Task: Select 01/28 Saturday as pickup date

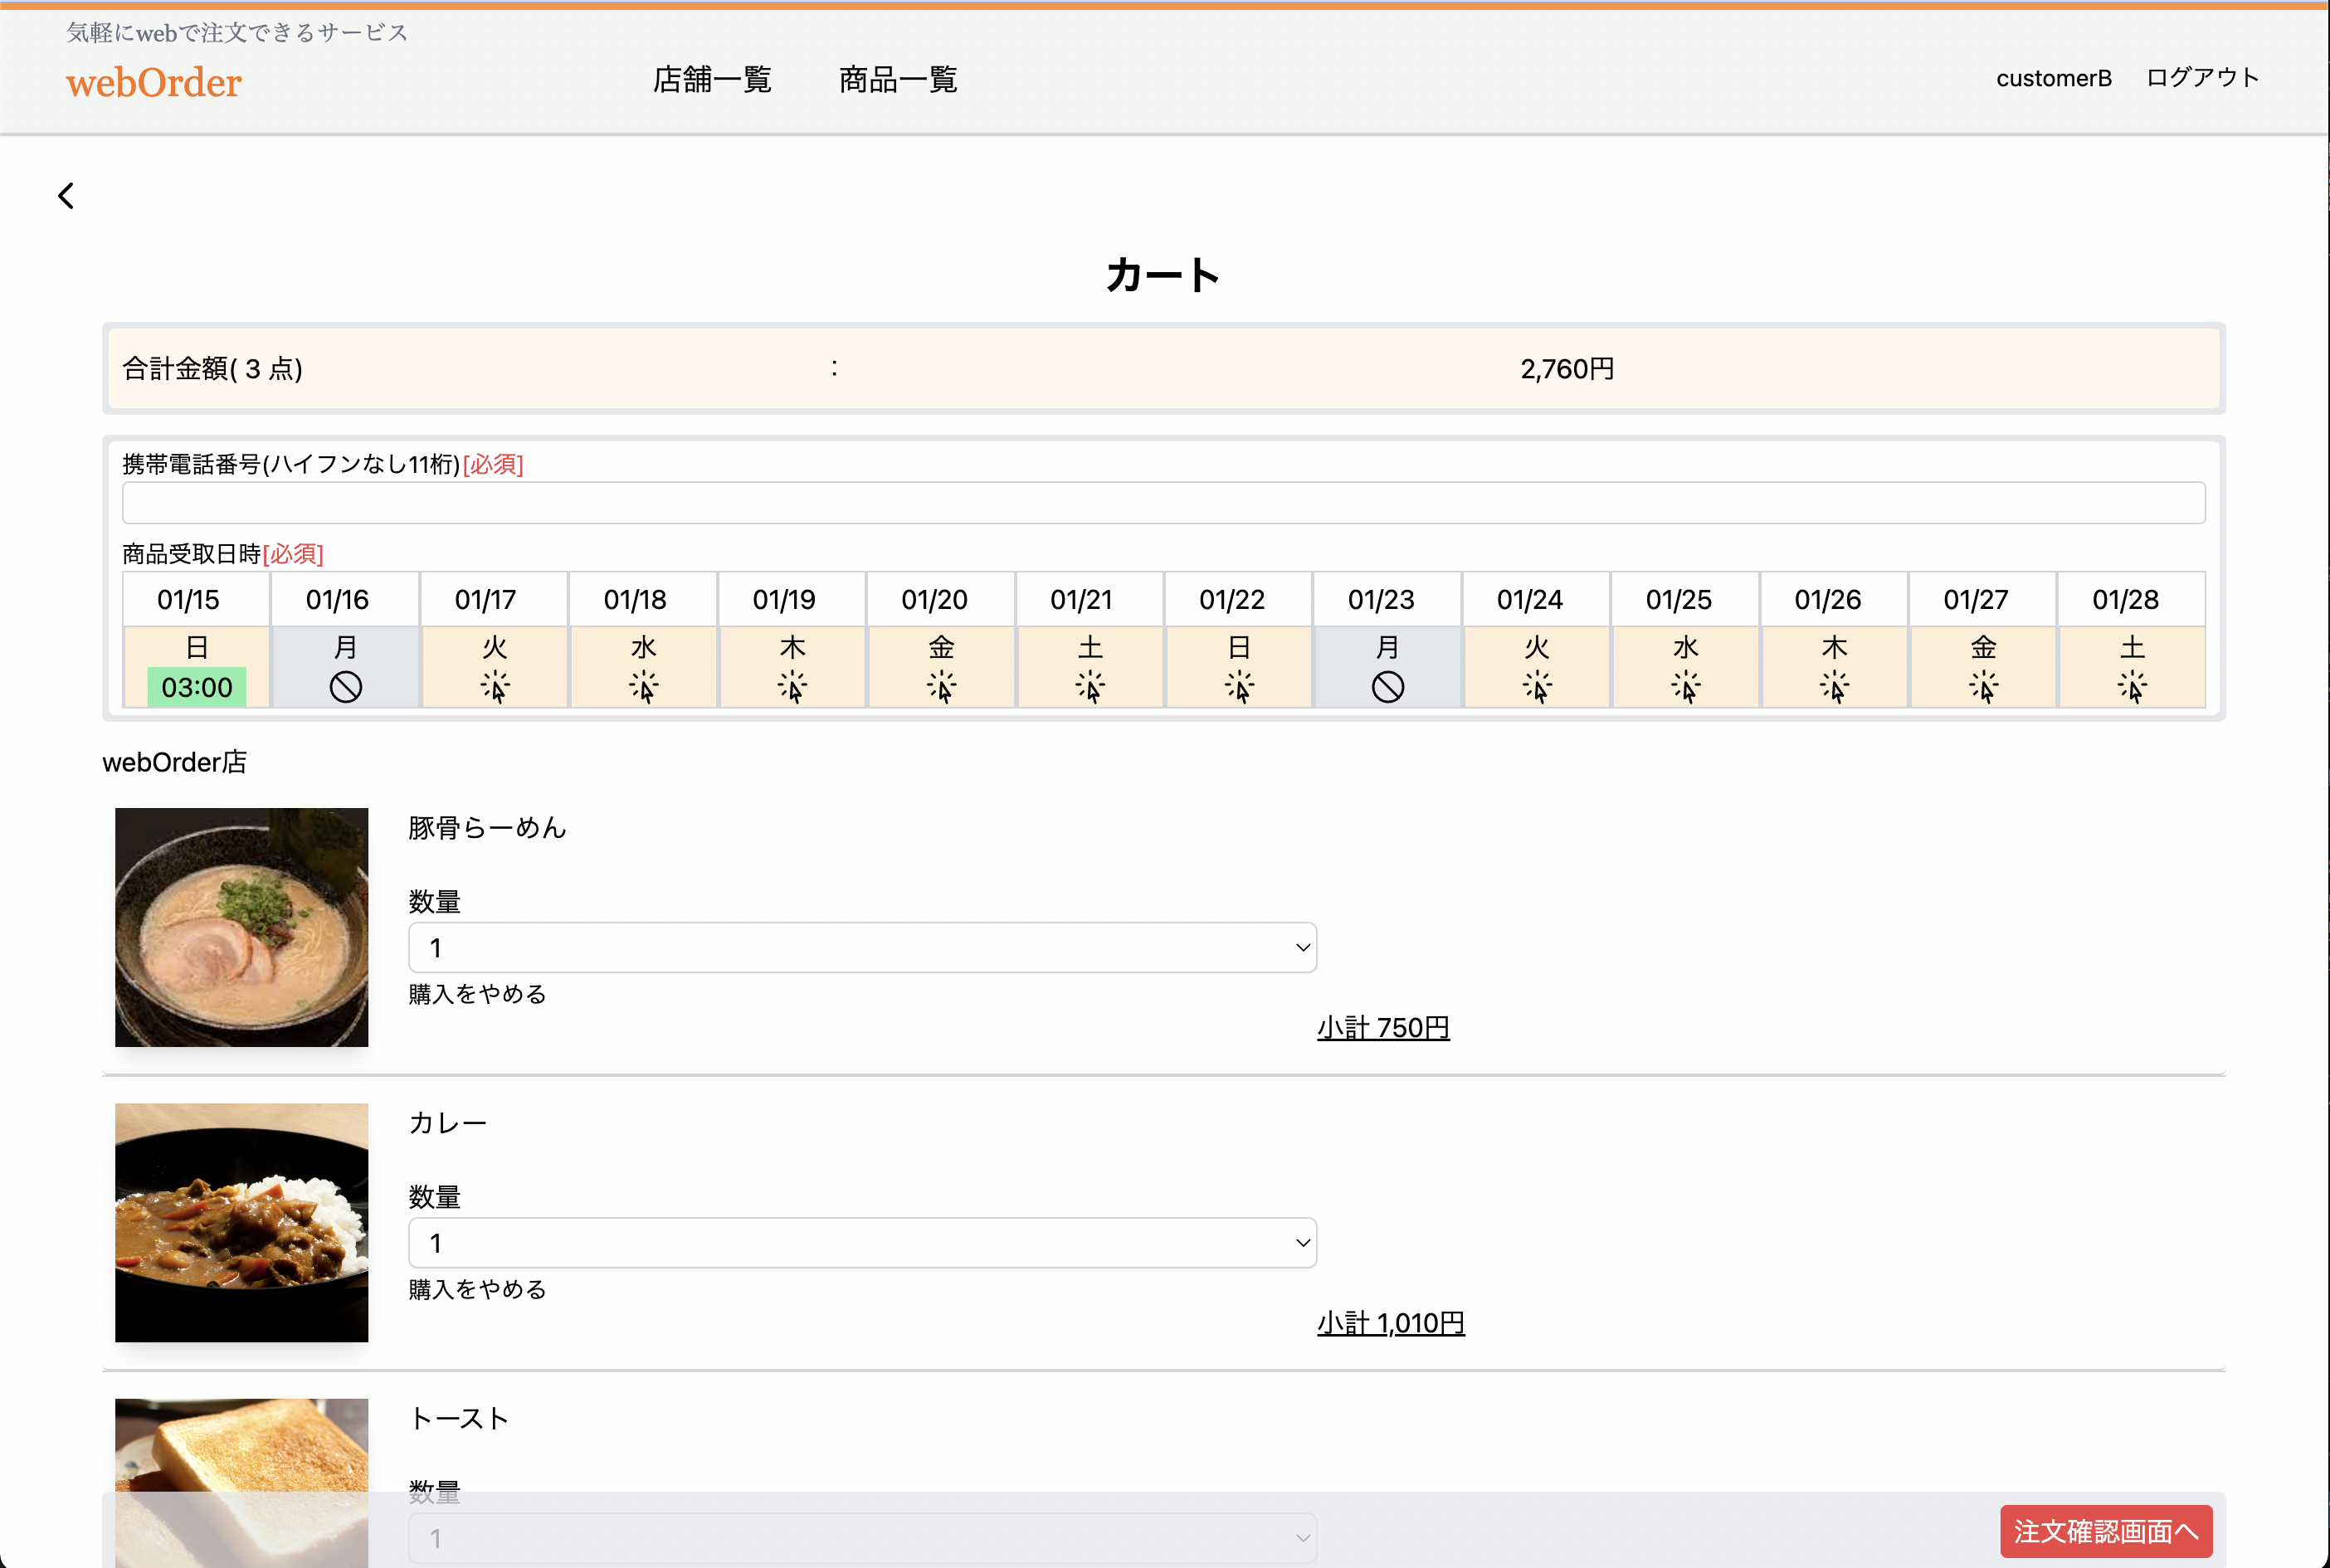Action: coord(2131,666)
